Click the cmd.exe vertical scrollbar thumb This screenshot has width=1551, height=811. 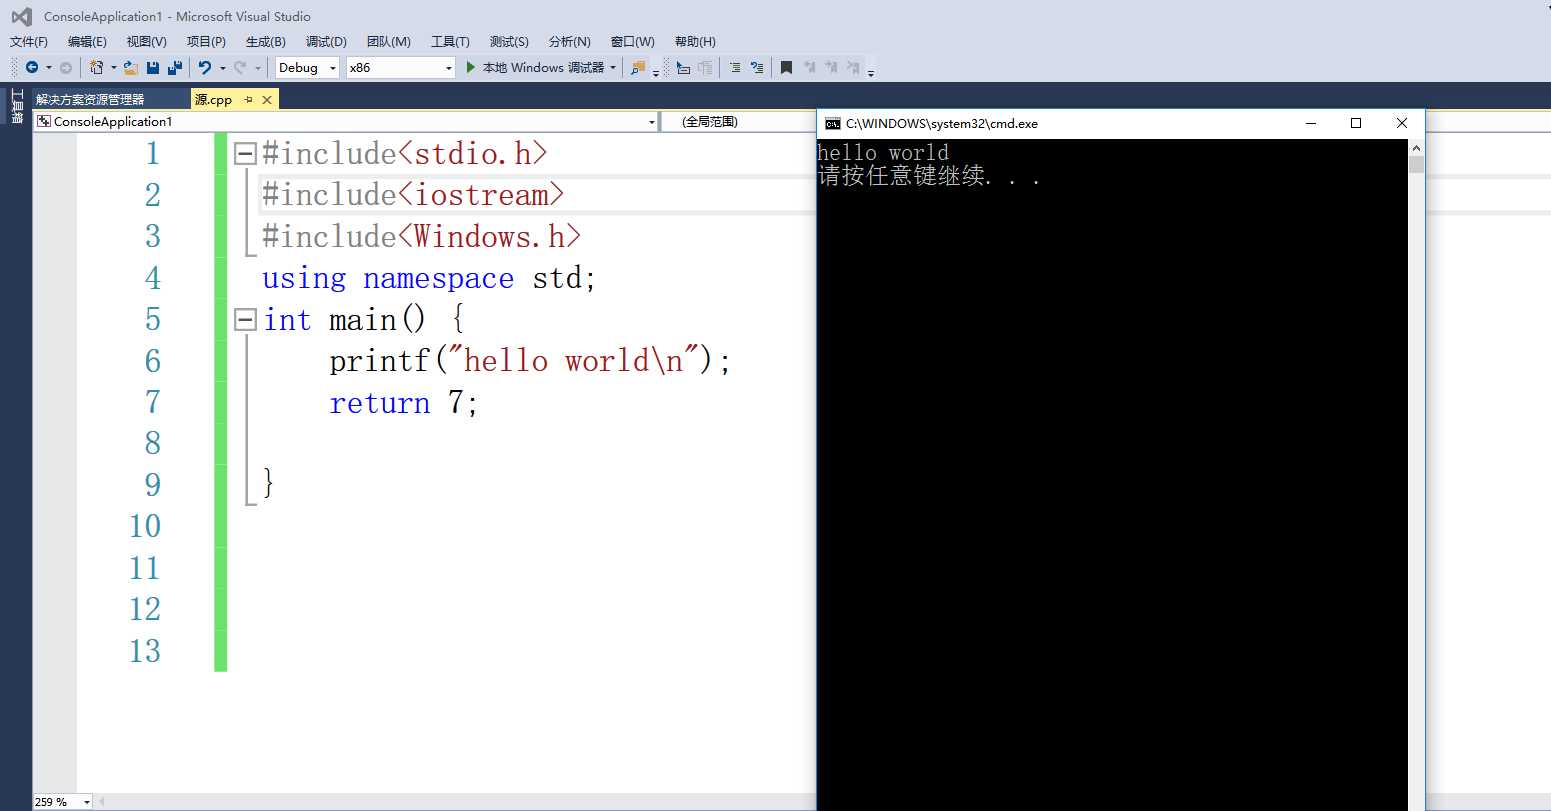pos(1416,164)
